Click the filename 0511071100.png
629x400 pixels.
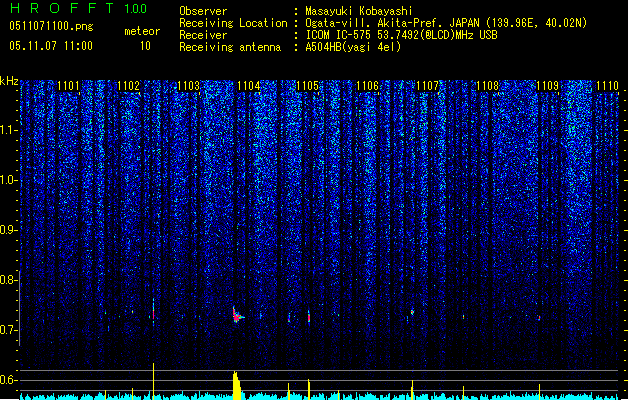click(51, 26)
